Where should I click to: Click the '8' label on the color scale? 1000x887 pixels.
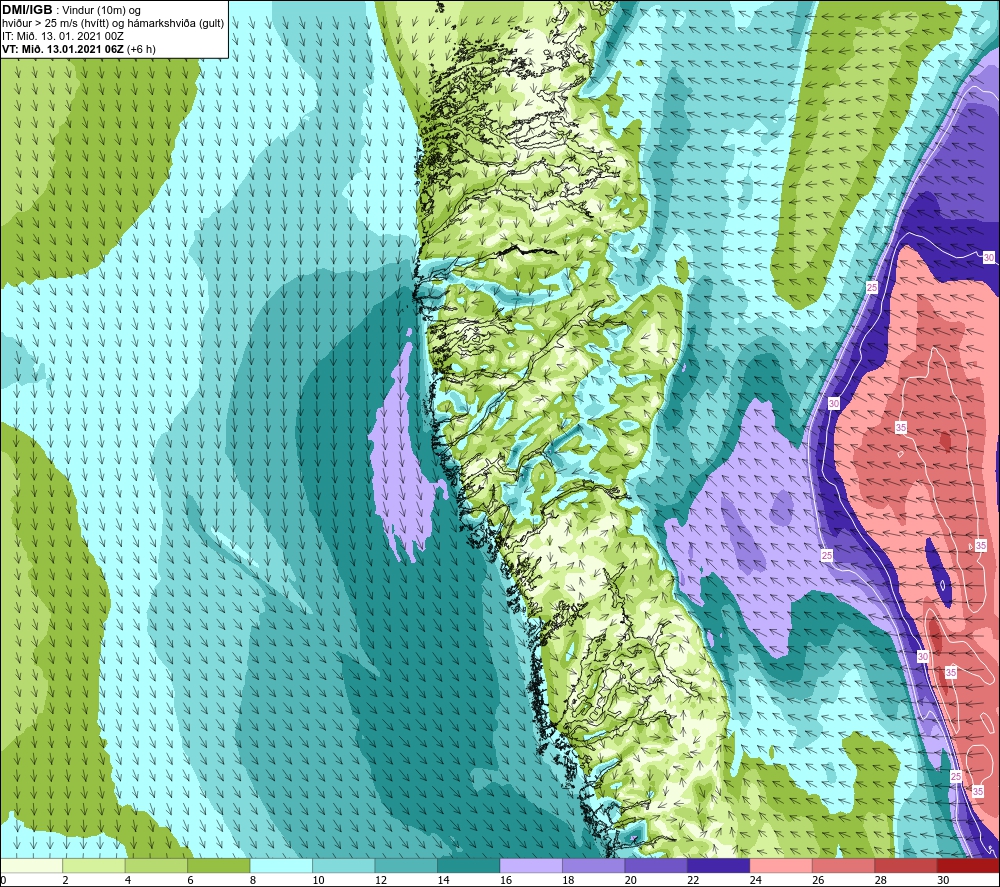coord(253,880)
